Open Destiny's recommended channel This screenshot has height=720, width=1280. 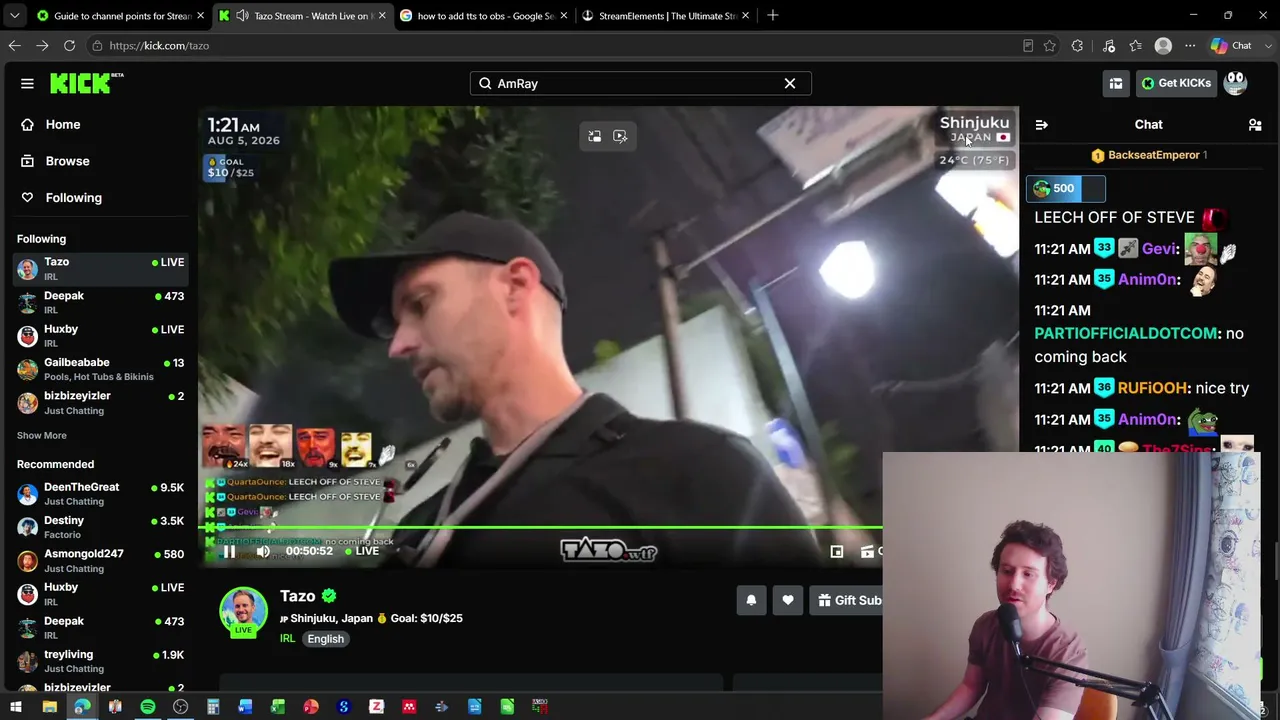click(x=100, y=527)
